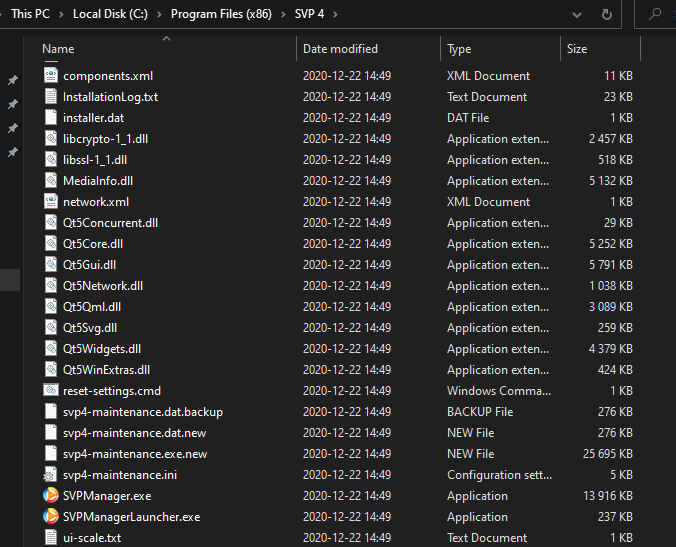Select the svp4-maintenance.ini file icon
This screenshot has width=676, height=547.
(51, 475)
